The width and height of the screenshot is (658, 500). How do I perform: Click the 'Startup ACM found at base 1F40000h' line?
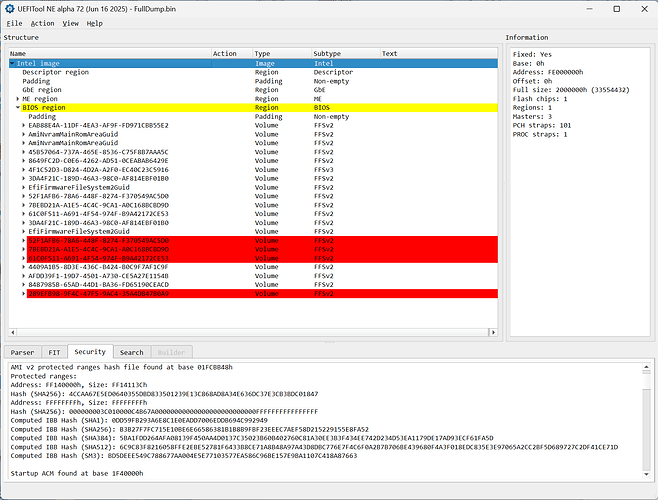[77, 473]
